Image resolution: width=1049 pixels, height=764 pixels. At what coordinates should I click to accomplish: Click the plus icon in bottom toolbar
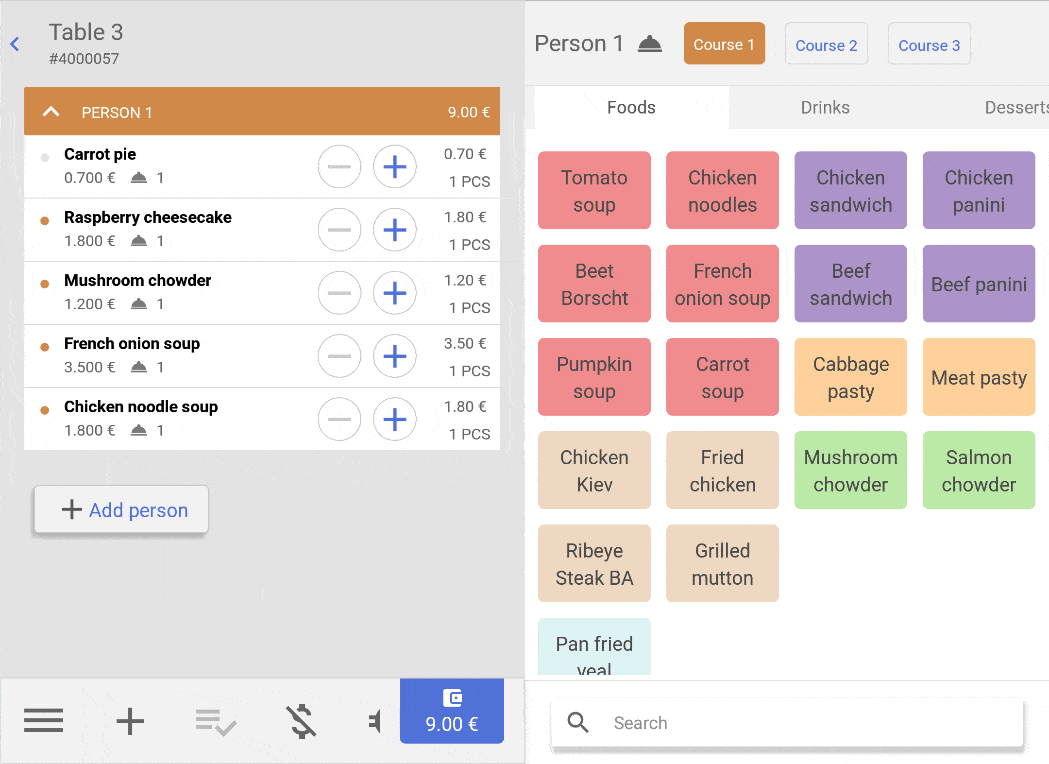click(x=130, y=720)
